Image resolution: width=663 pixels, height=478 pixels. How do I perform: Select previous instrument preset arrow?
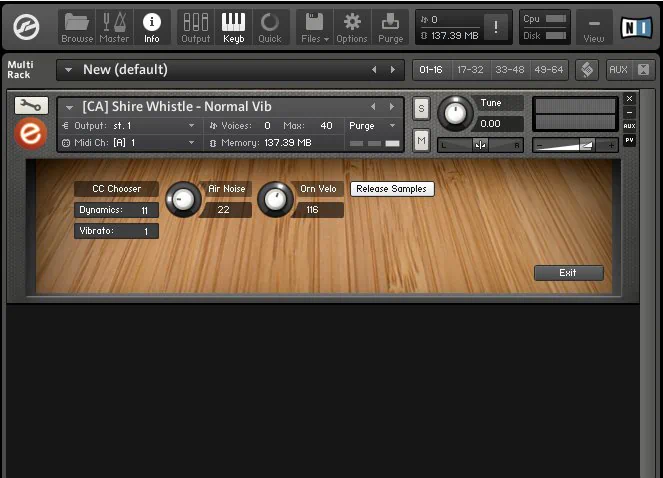pyautogui.click(x=373, y=107)
